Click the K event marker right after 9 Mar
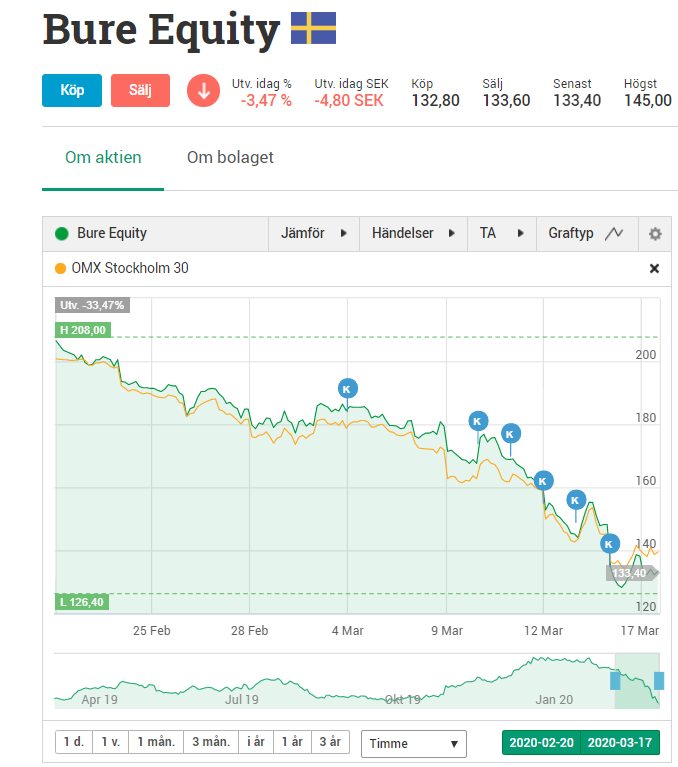Screen dimensions: 678x767 pos(478,421)
